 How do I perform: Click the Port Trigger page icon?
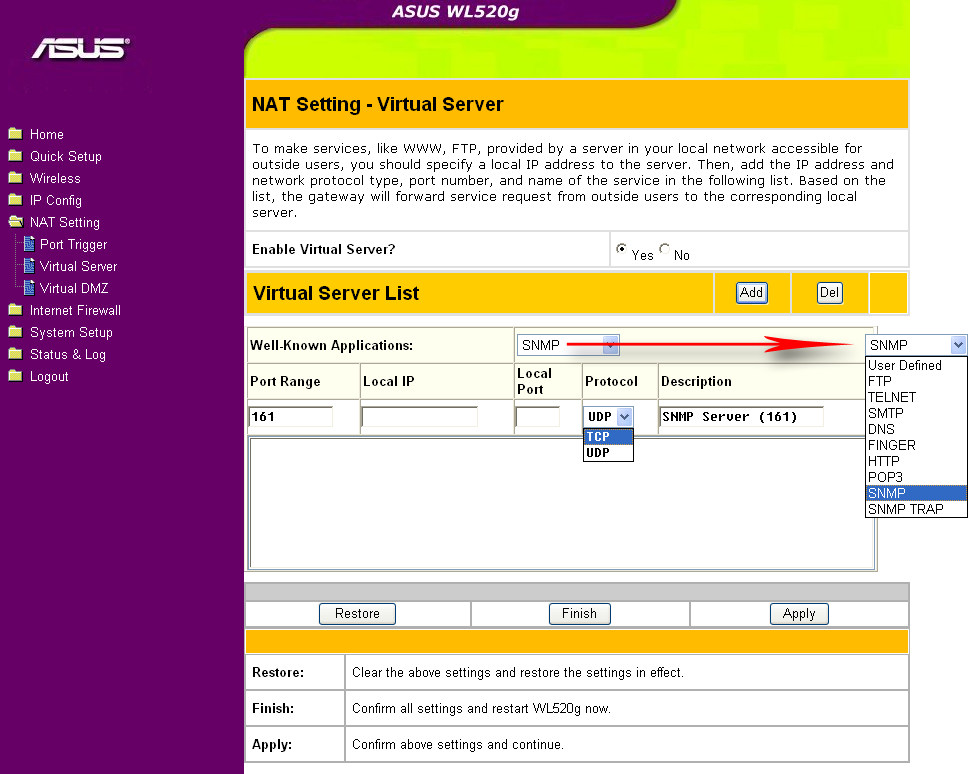click(29, 244)
